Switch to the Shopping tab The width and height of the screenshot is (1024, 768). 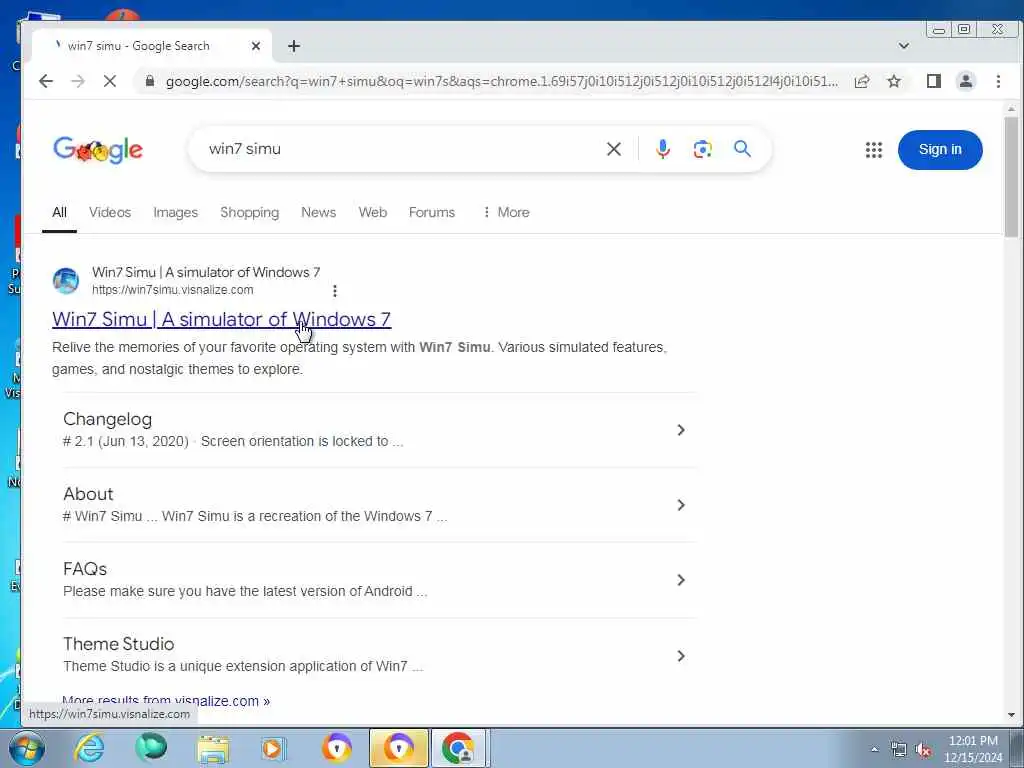point(249,212)
